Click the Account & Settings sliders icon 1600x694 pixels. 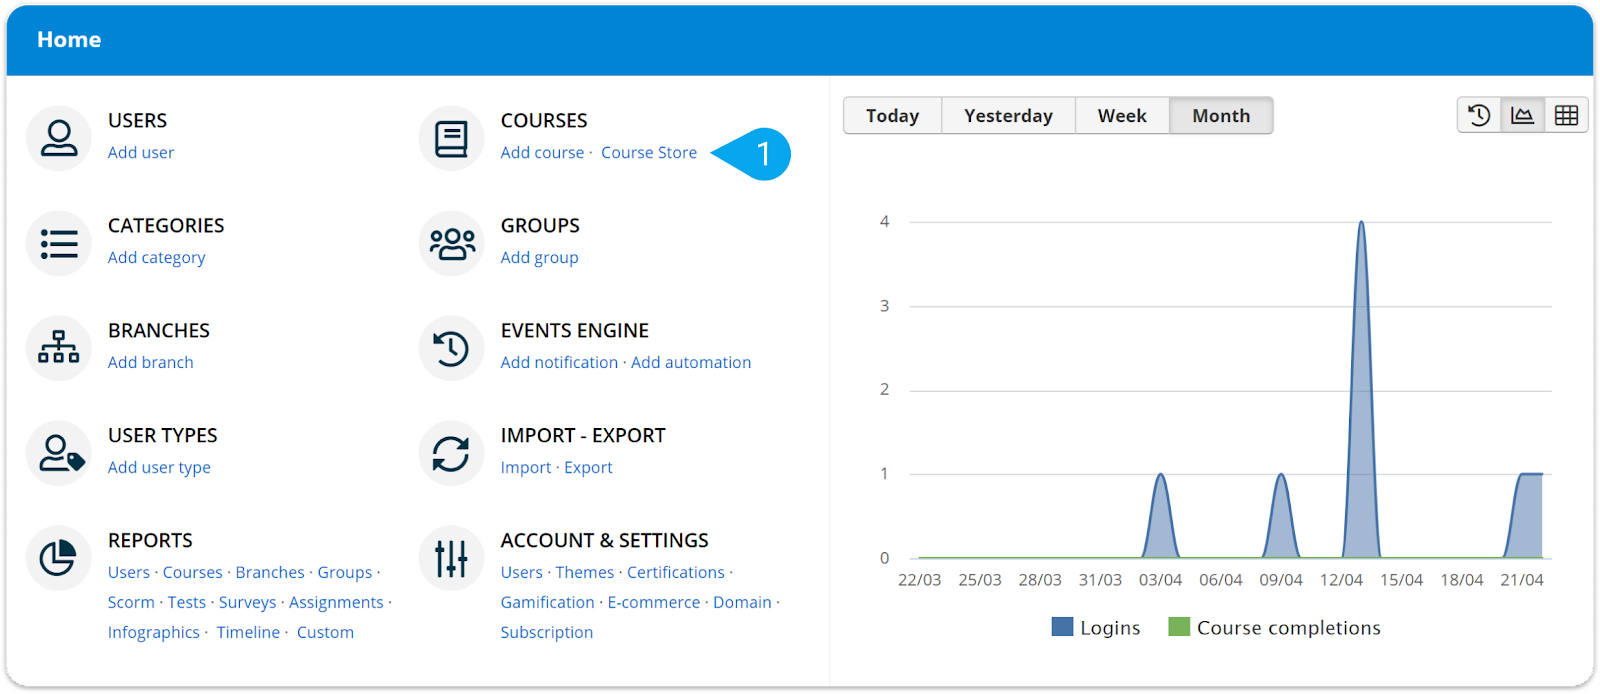(451, 558)
